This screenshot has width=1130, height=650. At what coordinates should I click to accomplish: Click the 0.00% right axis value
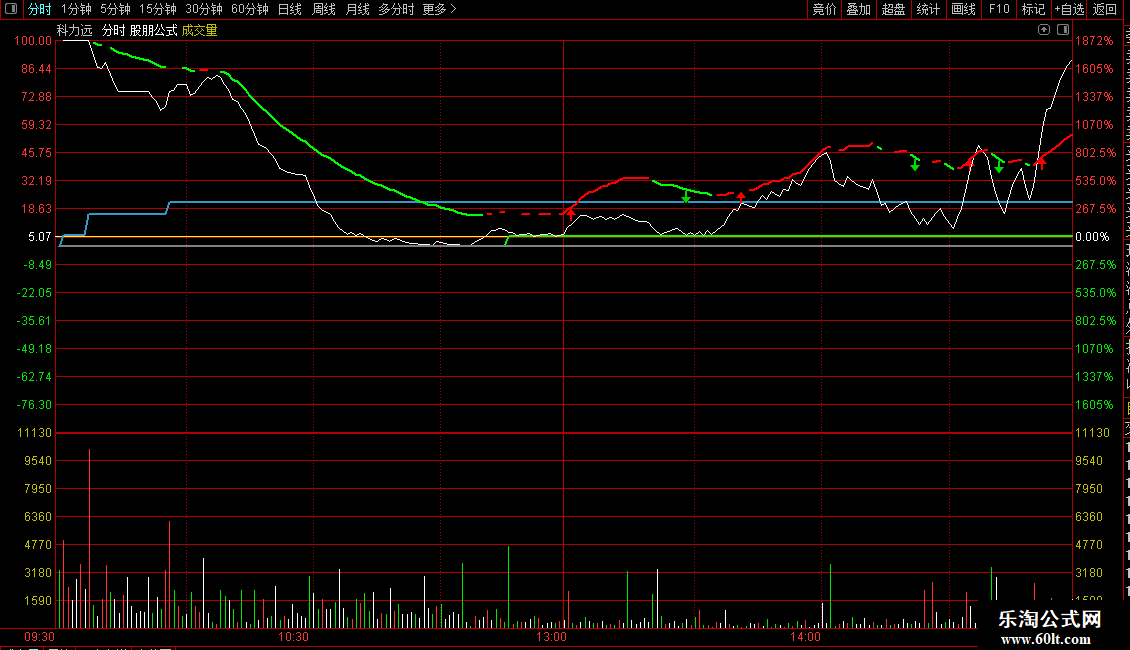(x=1092, y=237)
